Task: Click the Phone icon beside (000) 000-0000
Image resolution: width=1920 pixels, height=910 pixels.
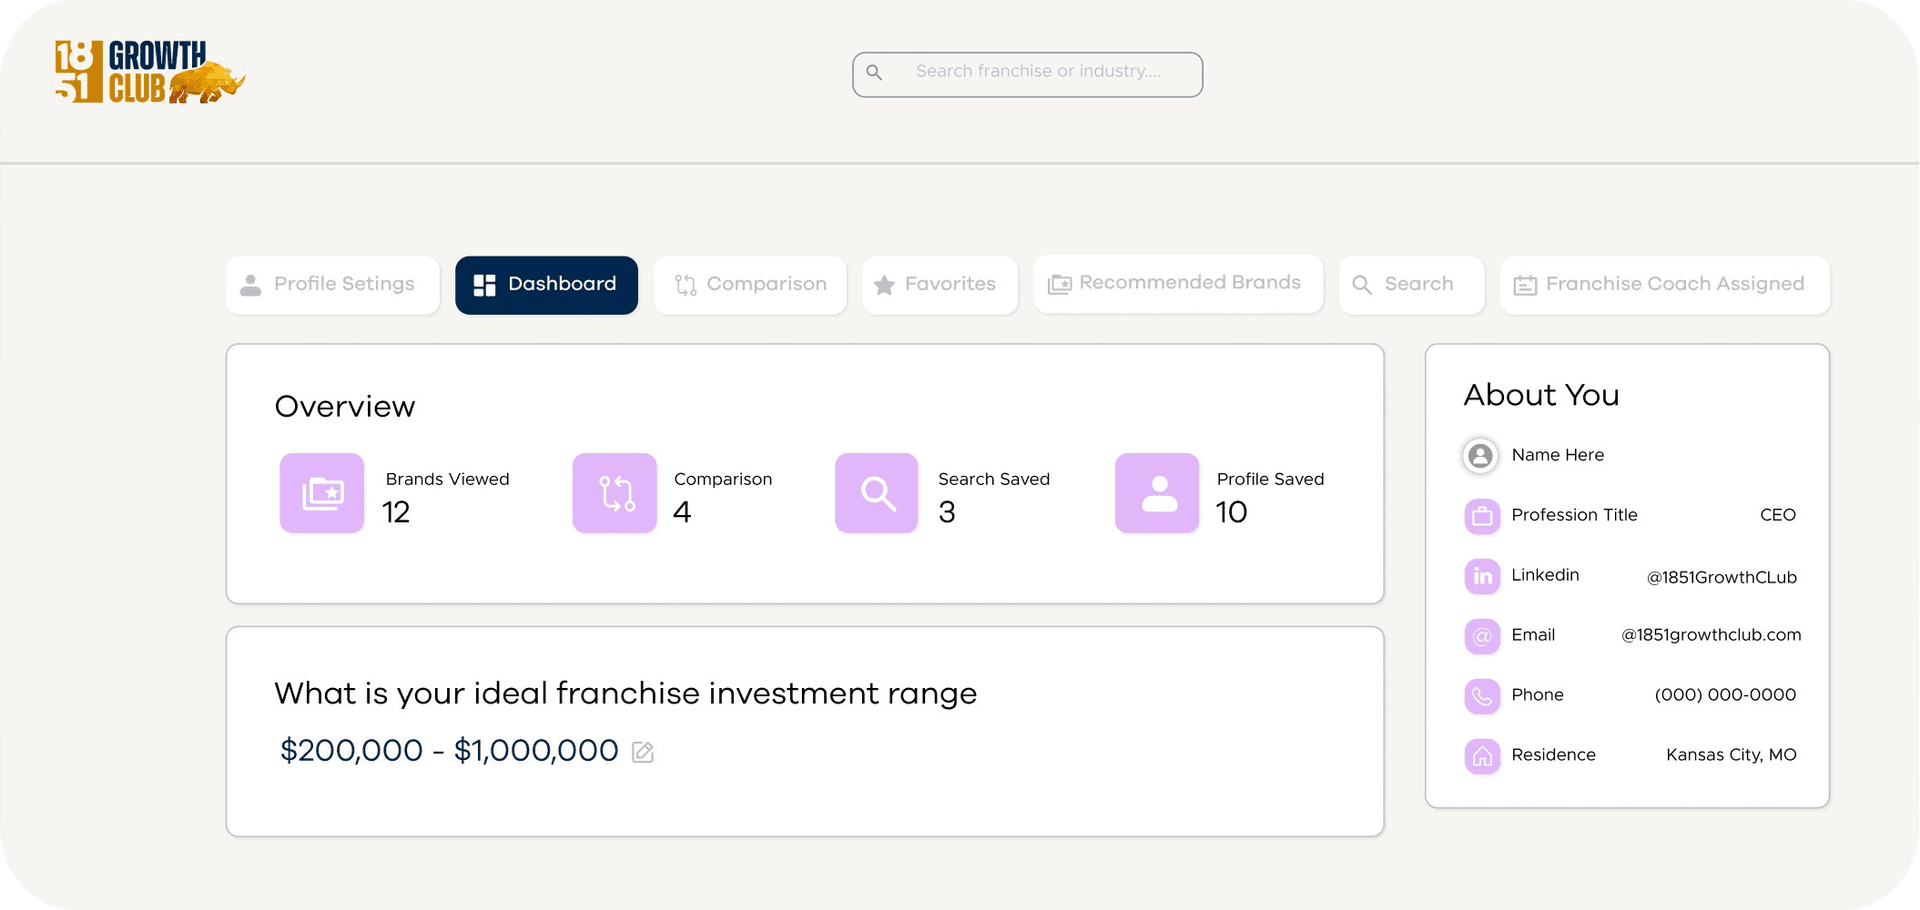Action: [1481, 696]
